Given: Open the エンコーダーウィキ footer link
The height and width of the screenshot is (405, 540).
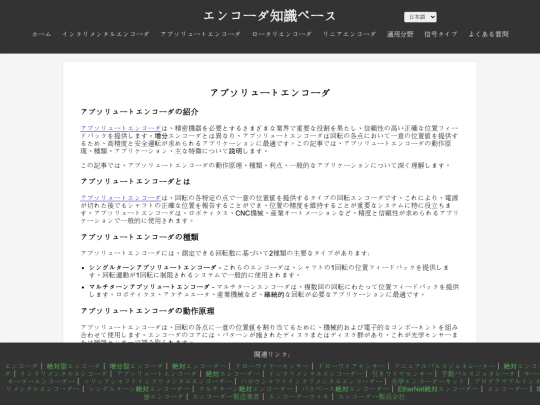Looking at the screenshot, I should 298,396.
